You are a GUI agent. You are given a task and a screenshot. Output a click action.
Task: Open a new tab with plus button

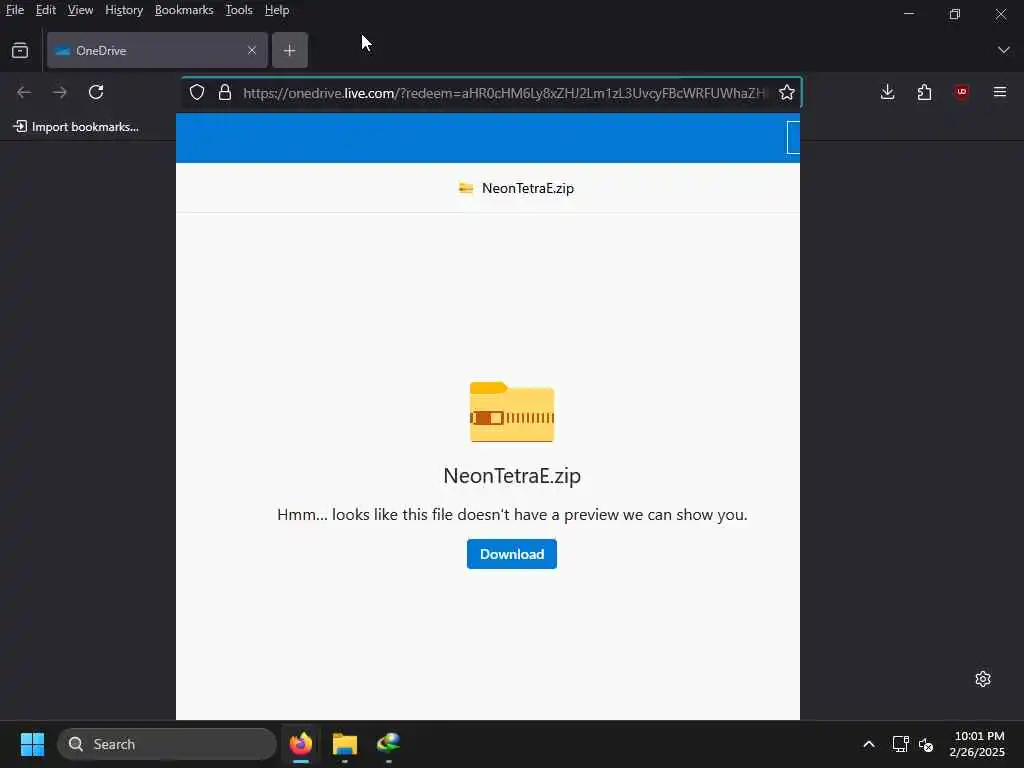pyautogui.click(x=289, y=50)
